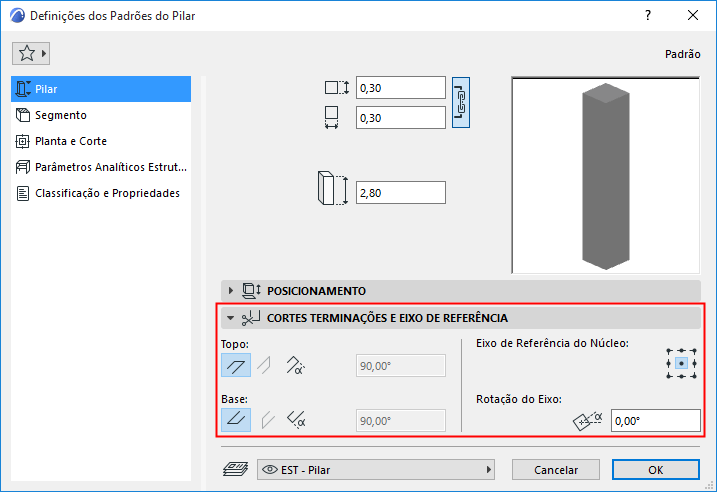Screen dimensions: 717x492
Task: Open the Planta e Corte page
Action: 101,141
